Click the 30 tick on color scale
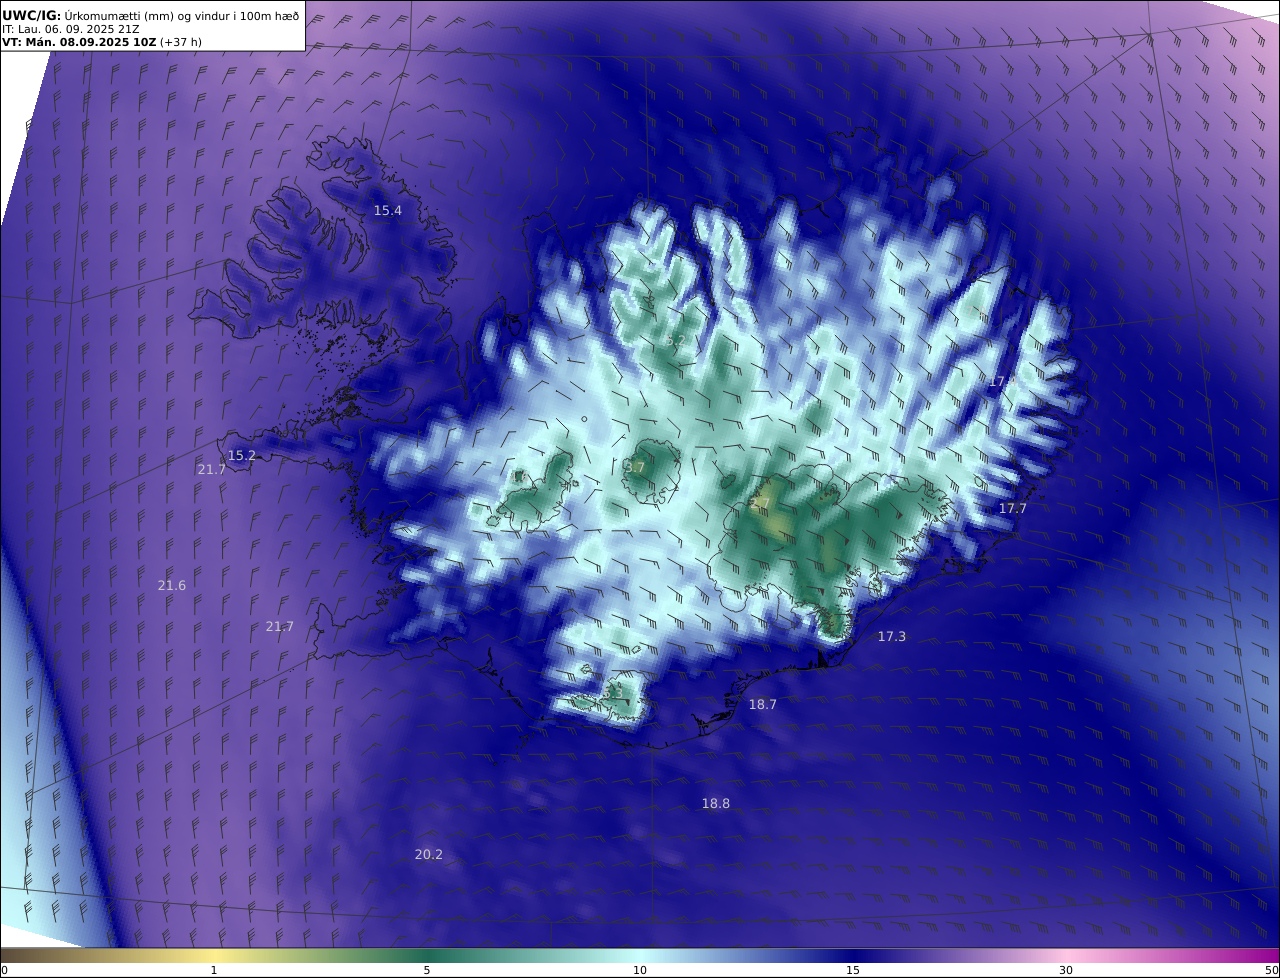Viewport: 1280px width, 978px height. click(x=1066, y=970)
